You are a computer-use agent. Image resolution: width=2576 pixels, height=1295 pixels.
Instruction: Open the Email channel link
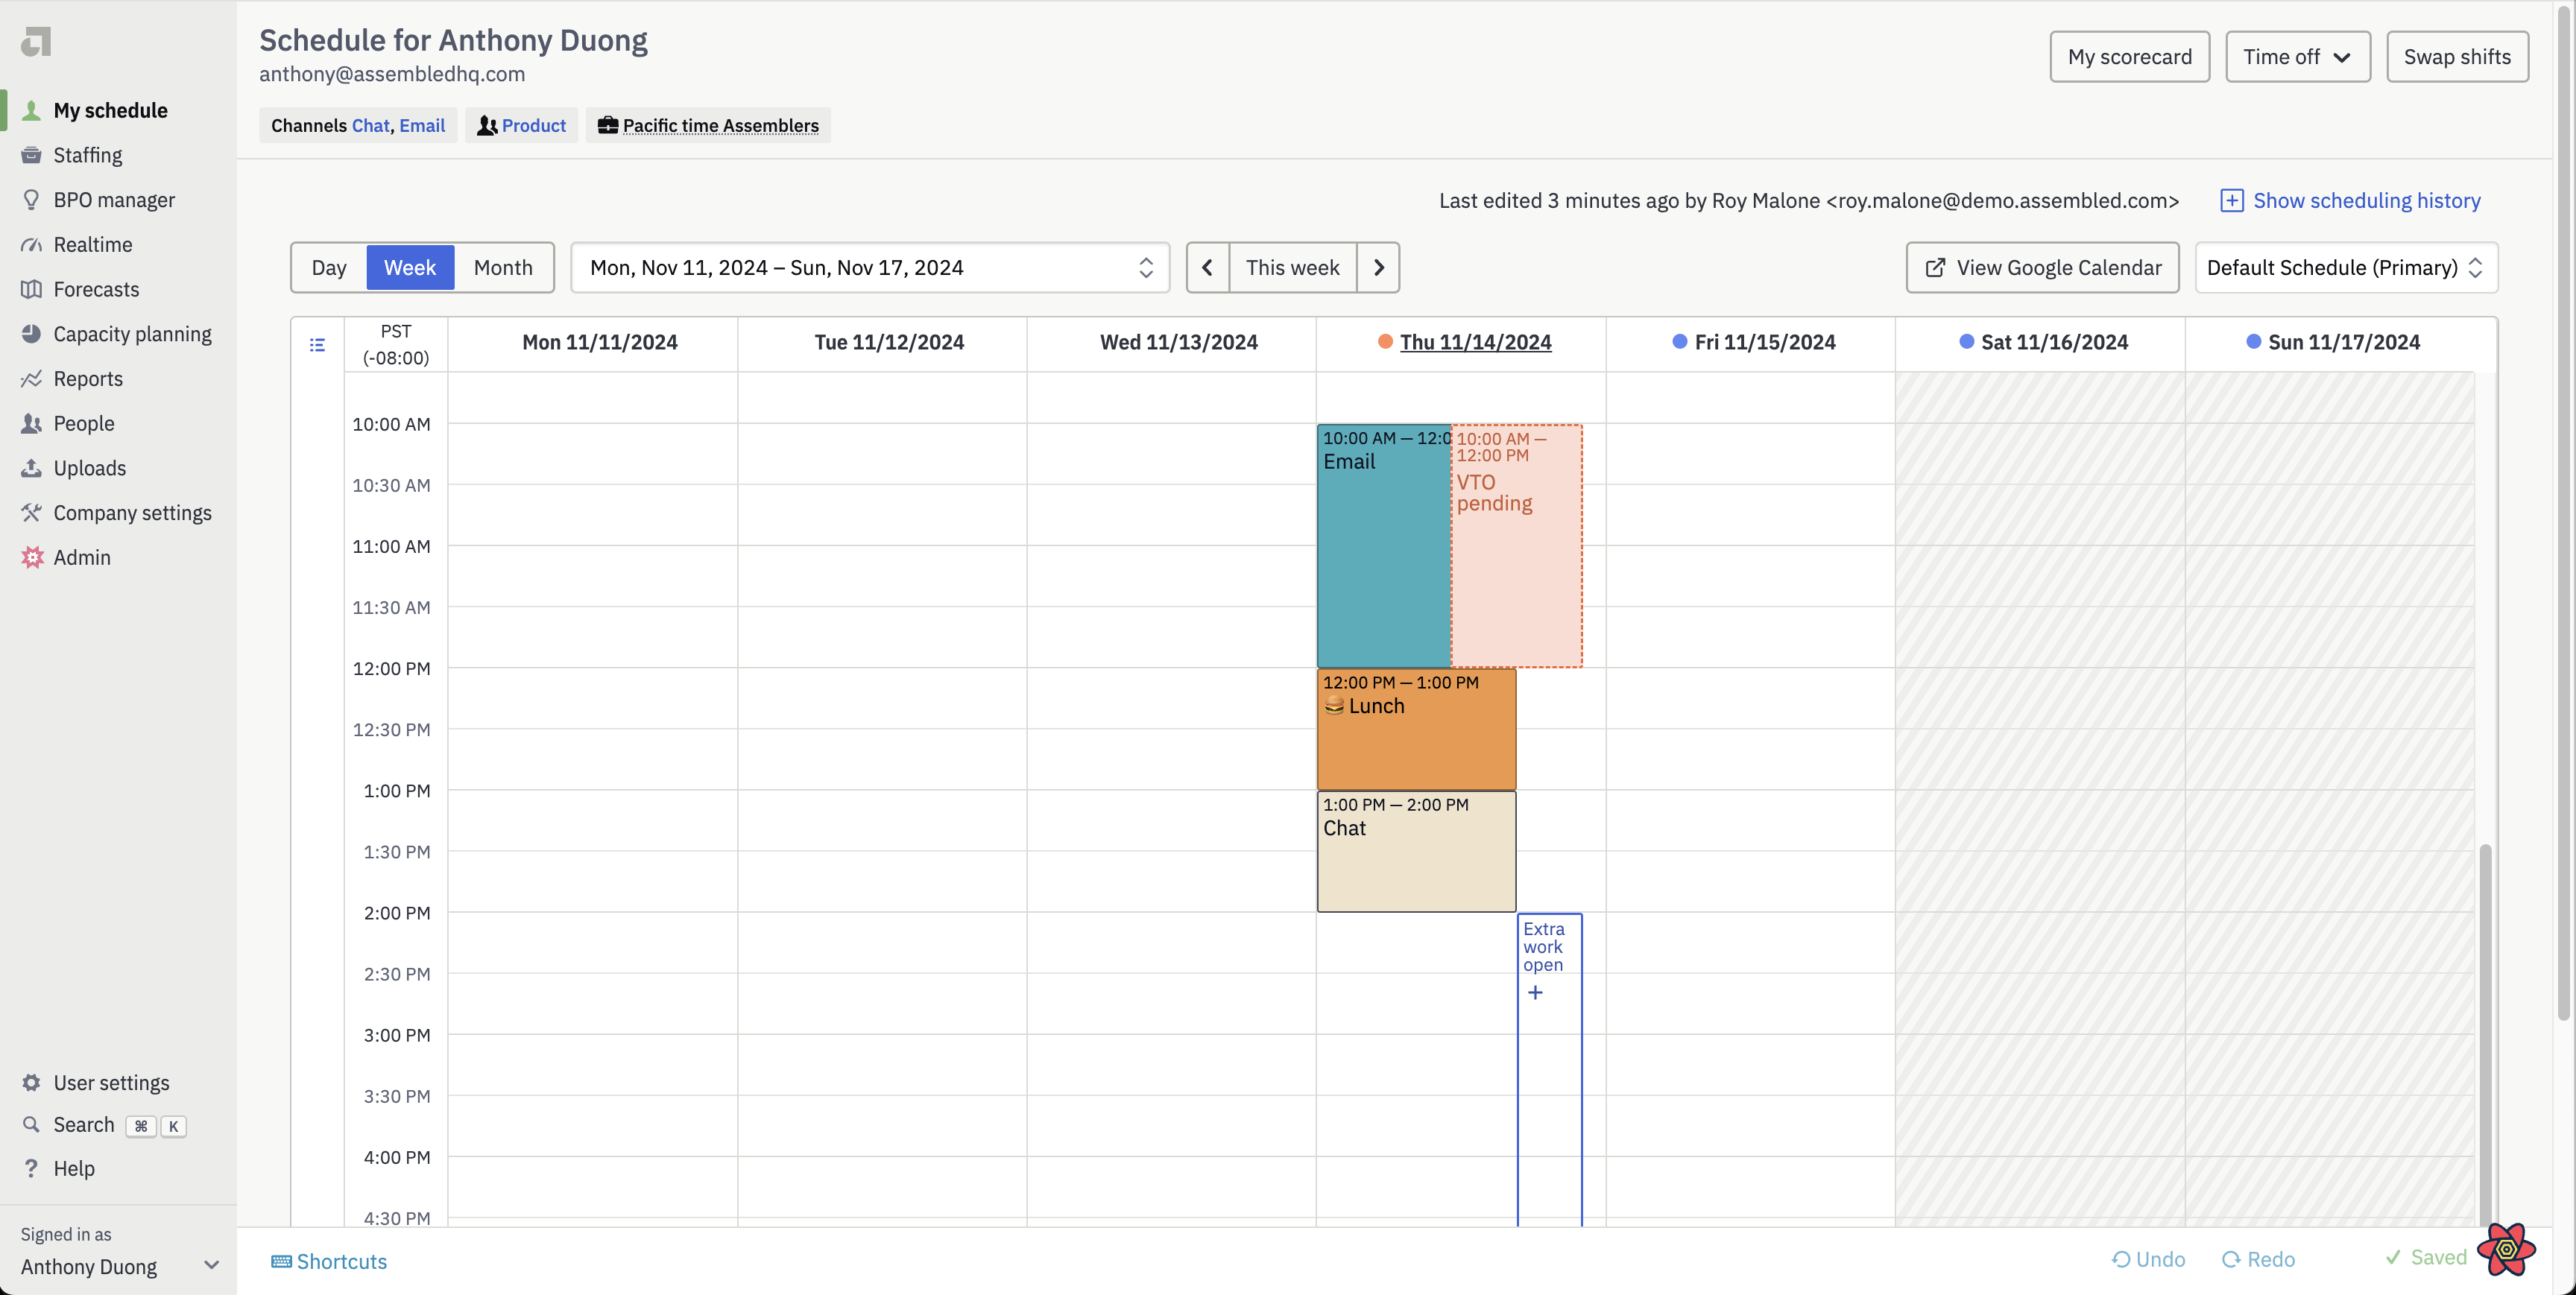click(422, 126)
